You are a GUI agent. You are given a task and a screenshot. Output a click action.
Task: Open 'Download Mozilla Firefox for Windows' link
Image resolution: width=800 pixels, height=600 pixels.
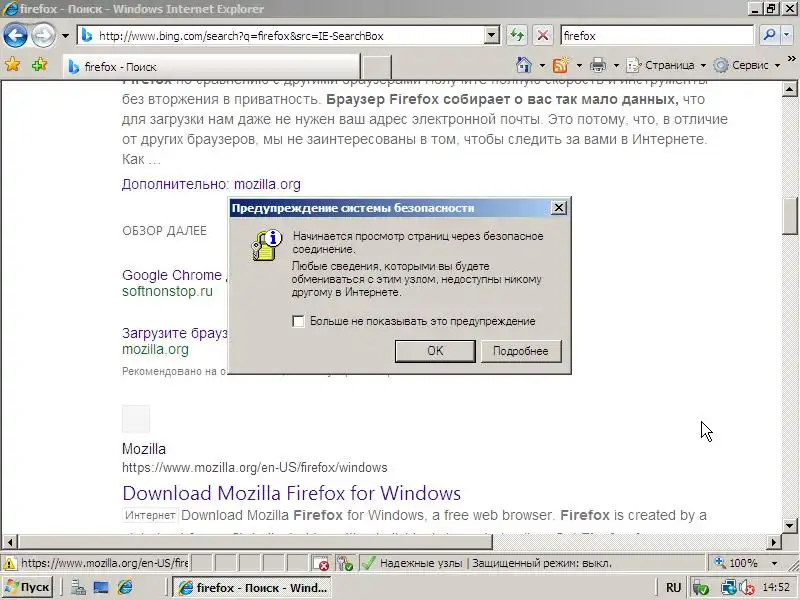(292, 493)
